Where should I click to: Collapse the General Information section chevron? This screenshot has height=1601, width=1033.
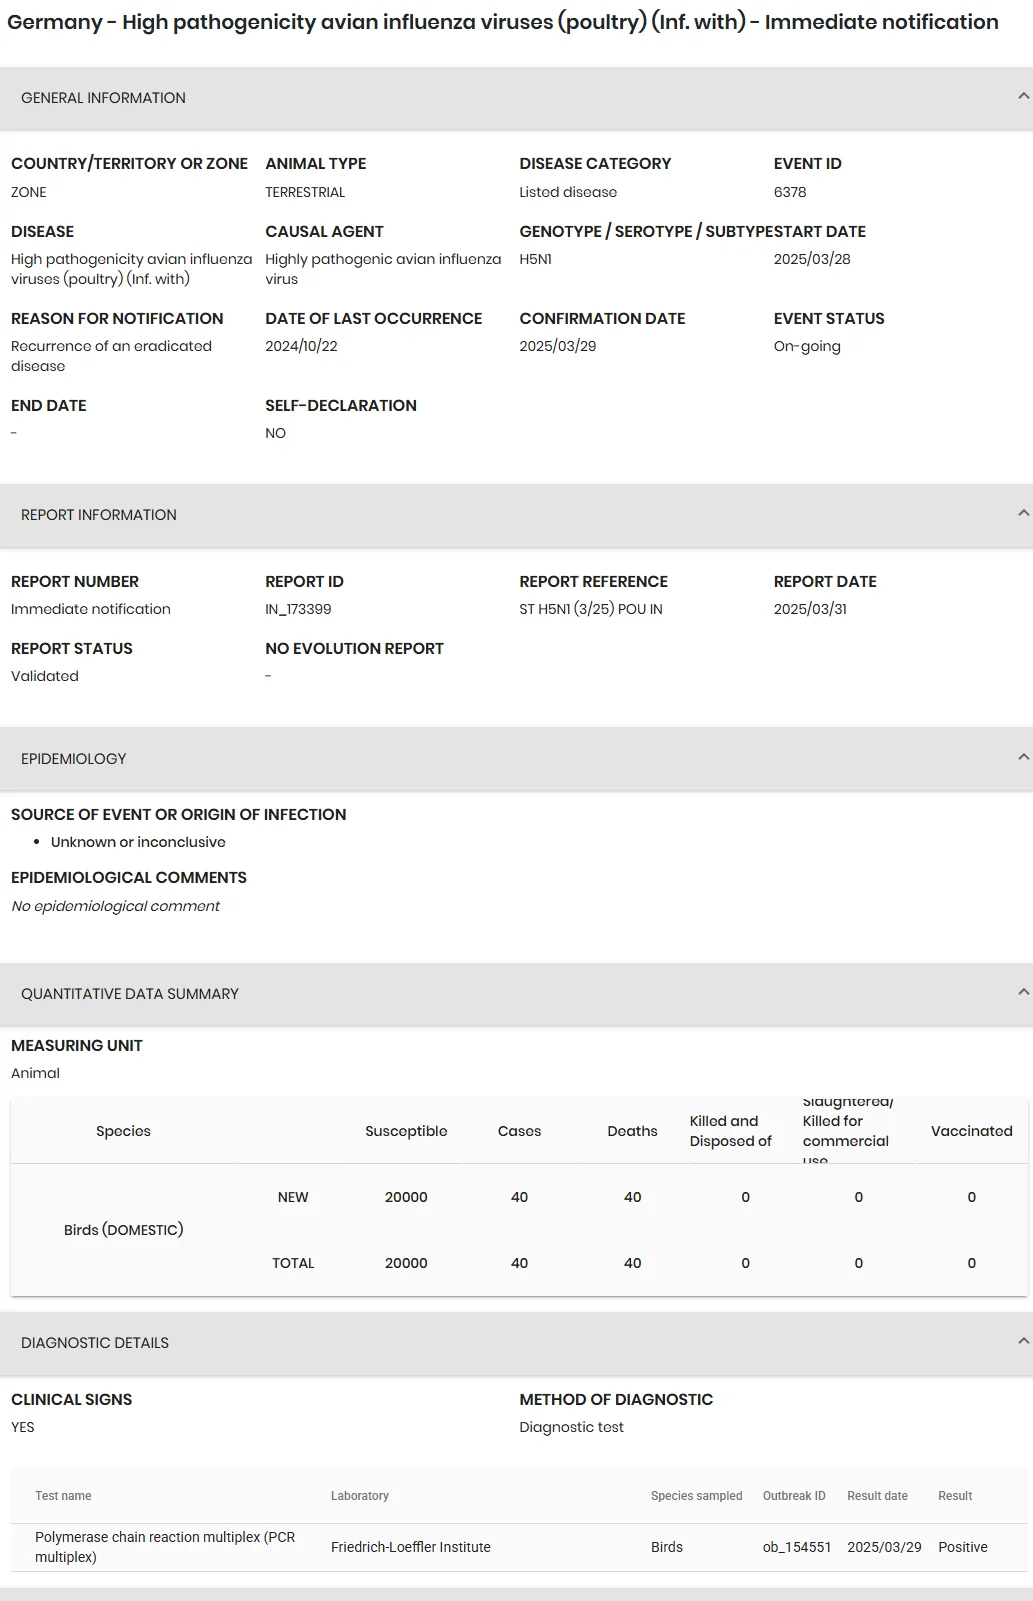click(x=1023, y=97)
